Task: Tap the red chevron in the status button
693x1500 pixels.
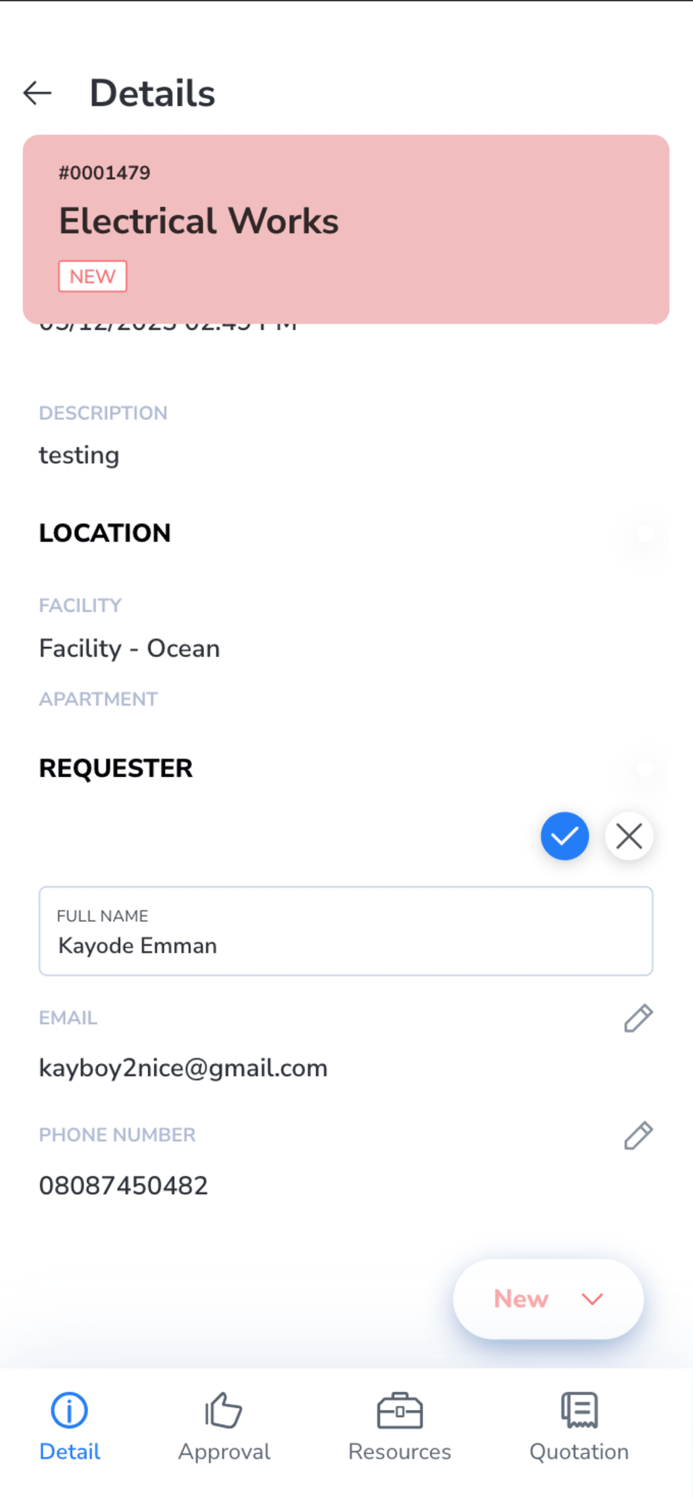Action: [x=592, y=1299]
